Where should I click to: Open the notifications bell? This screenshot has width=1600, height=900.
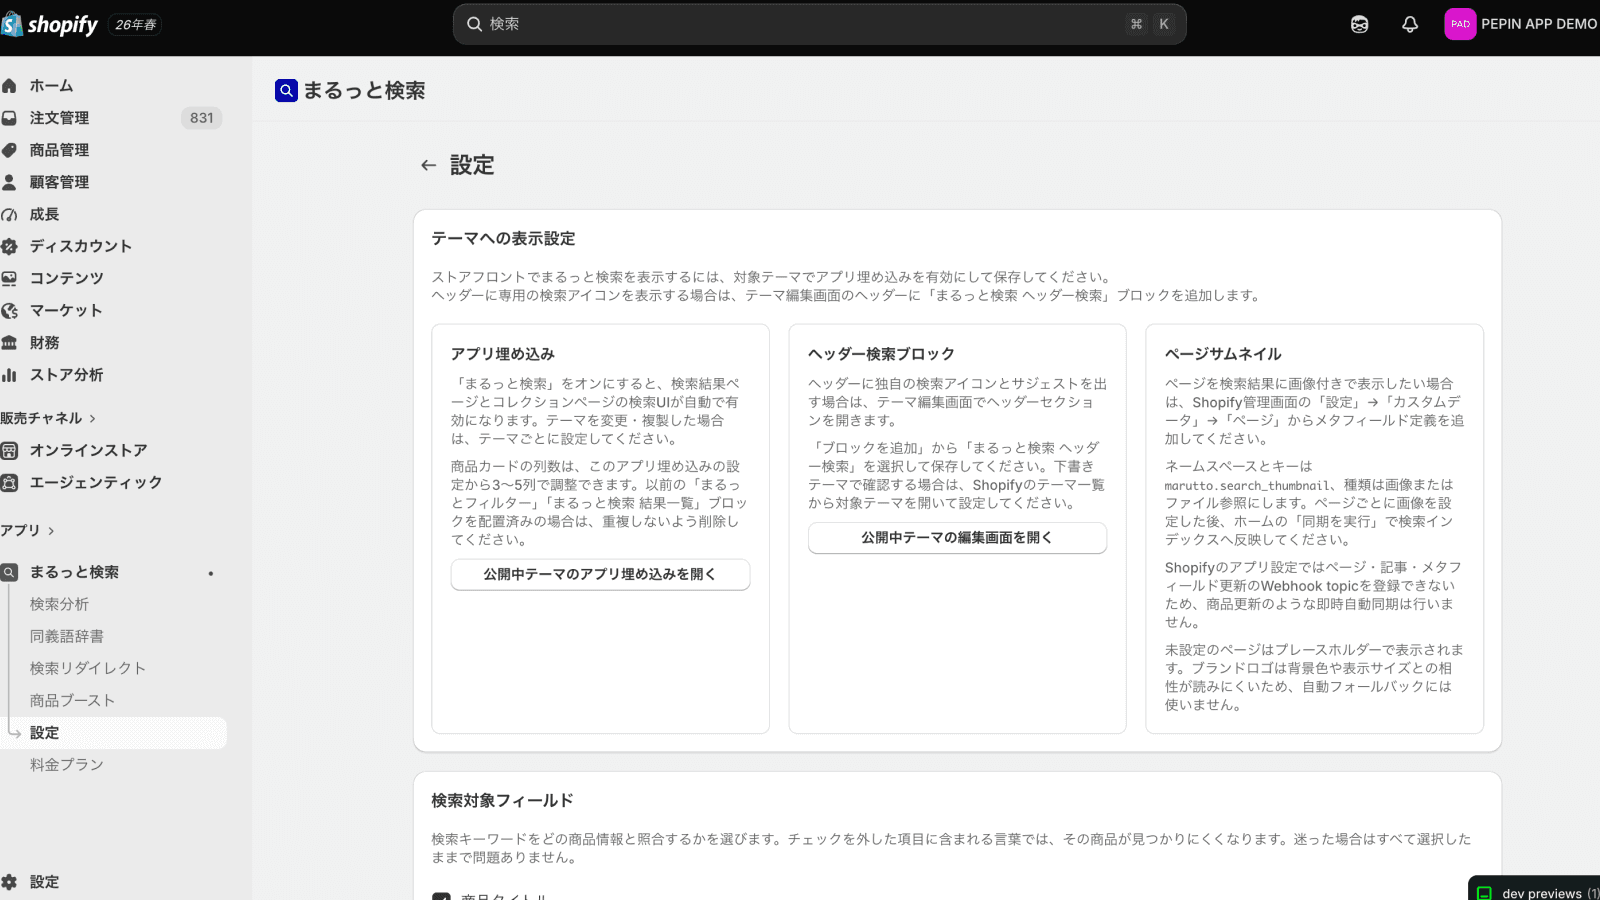[1410, 24]
